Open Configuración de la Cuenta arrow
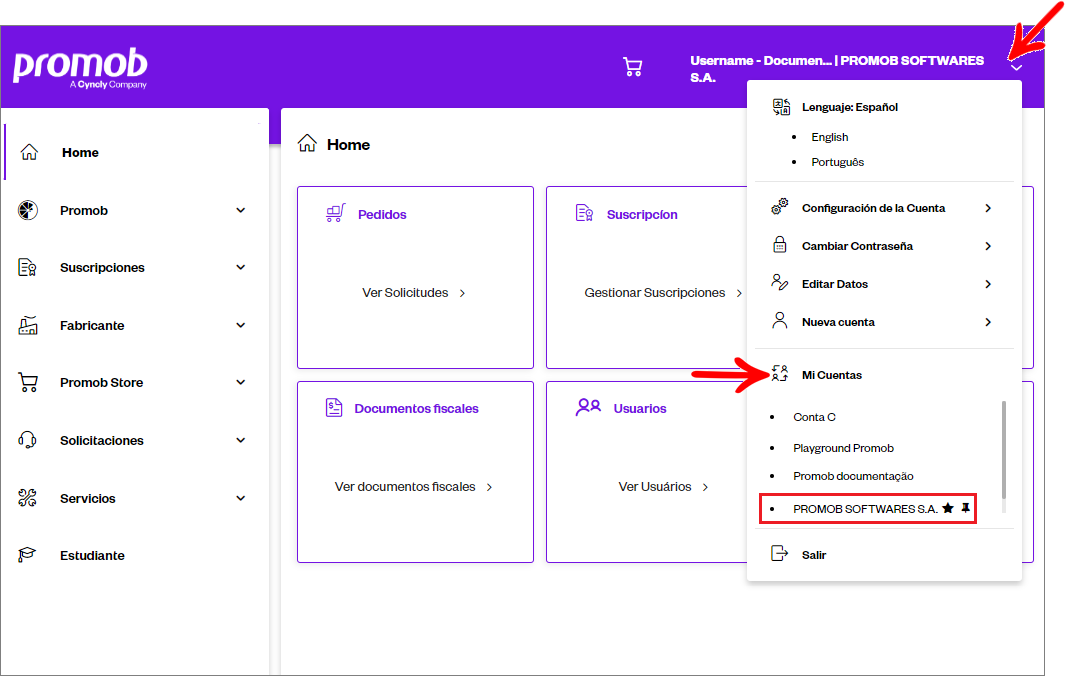The width and height of the screenshot is (1066, 676). 988,208
